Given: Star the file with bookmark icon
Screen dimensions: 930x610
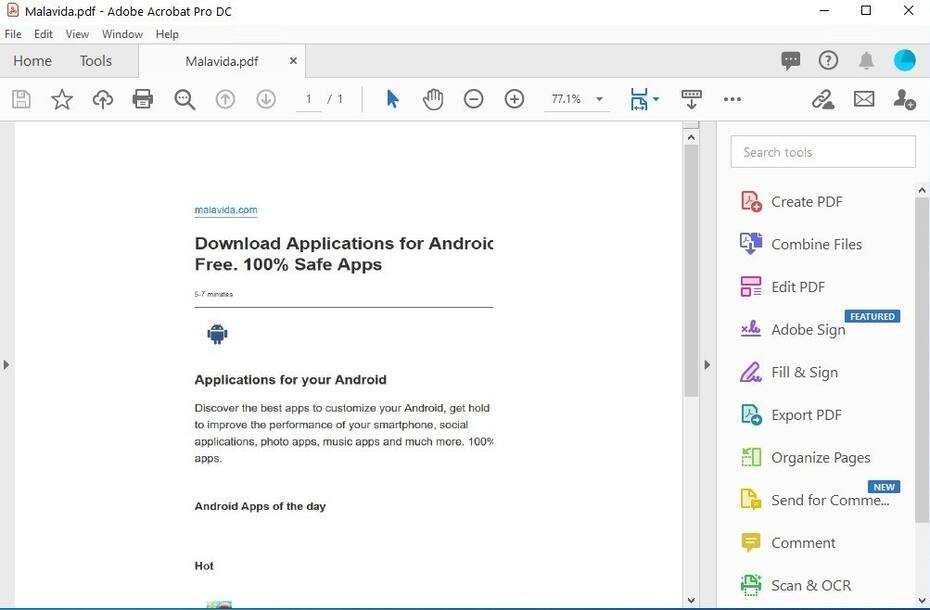Looking at the screenshot, I should pyautogui.click(x=62, y=99).
